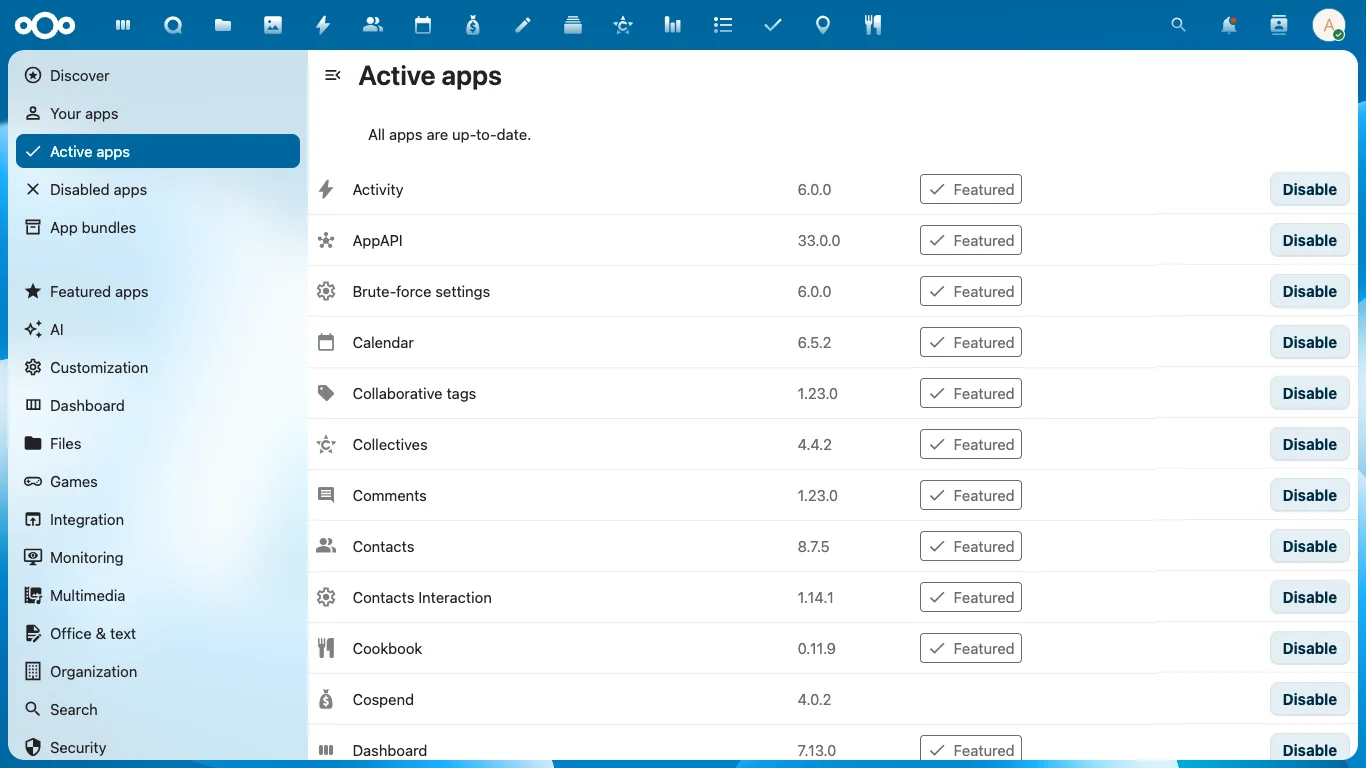Open the Dashboard app from the top bar
Screen dimensions: 1366x768
click(123, 25)
